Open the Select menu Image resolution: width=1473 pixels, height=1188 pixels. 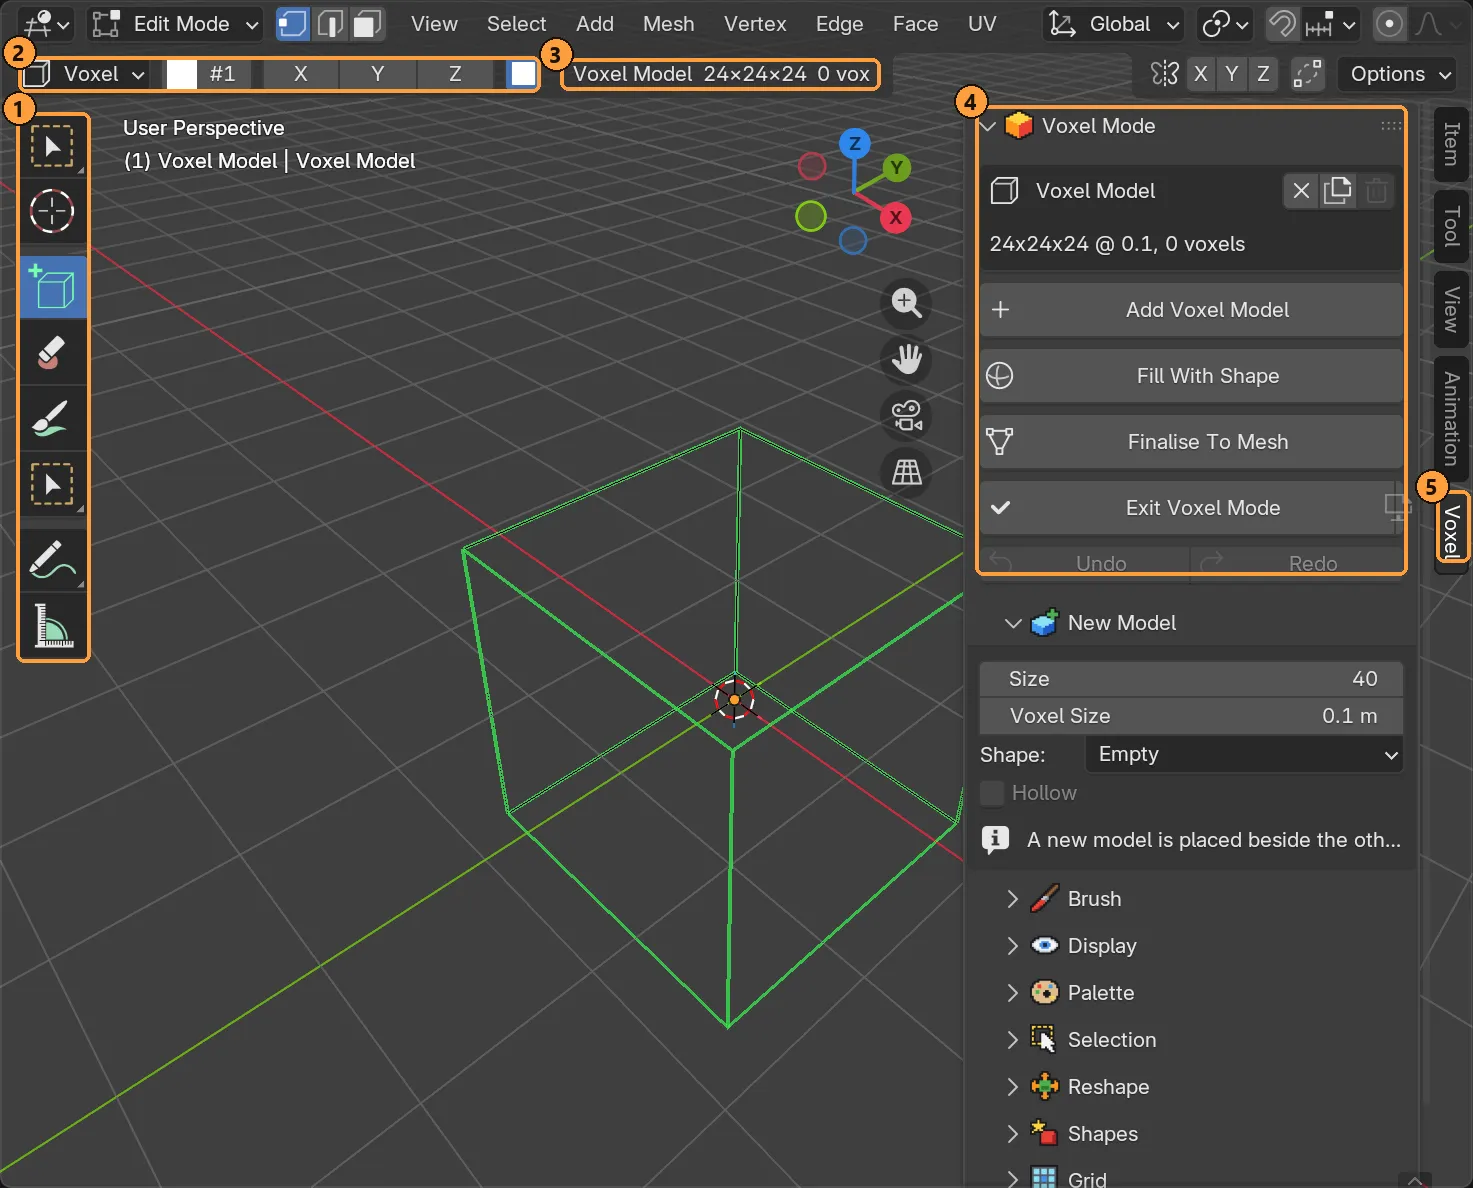[516, 24]
